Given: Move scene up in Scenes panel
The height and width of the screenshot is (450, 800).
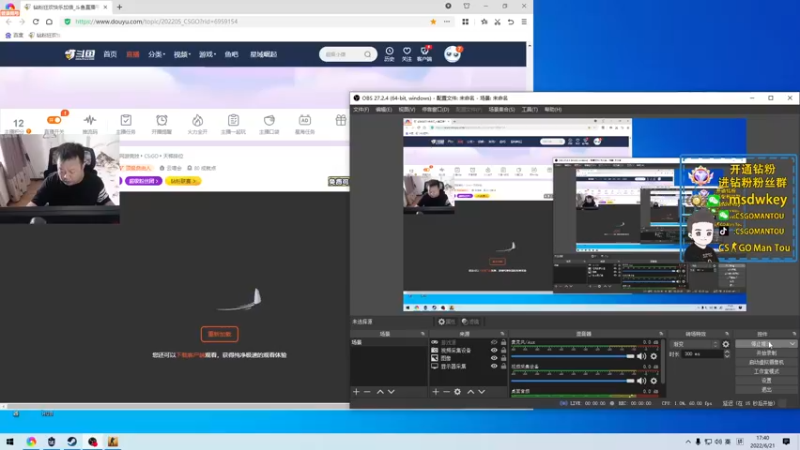Looking at the screenshot, I should tap(380, 392).
